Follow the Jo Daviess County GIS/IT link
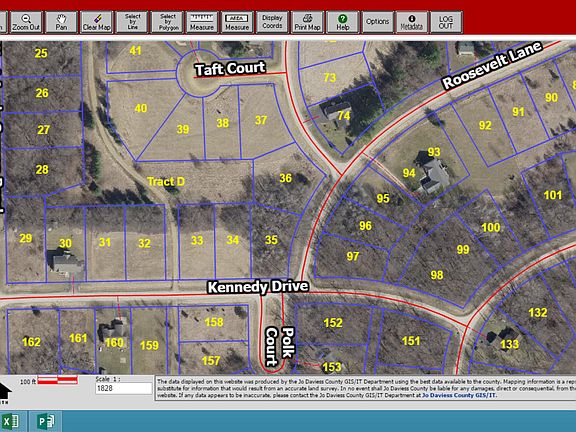Image resolution: width=576 pixels, height=432 pixels. coord(459,395)
